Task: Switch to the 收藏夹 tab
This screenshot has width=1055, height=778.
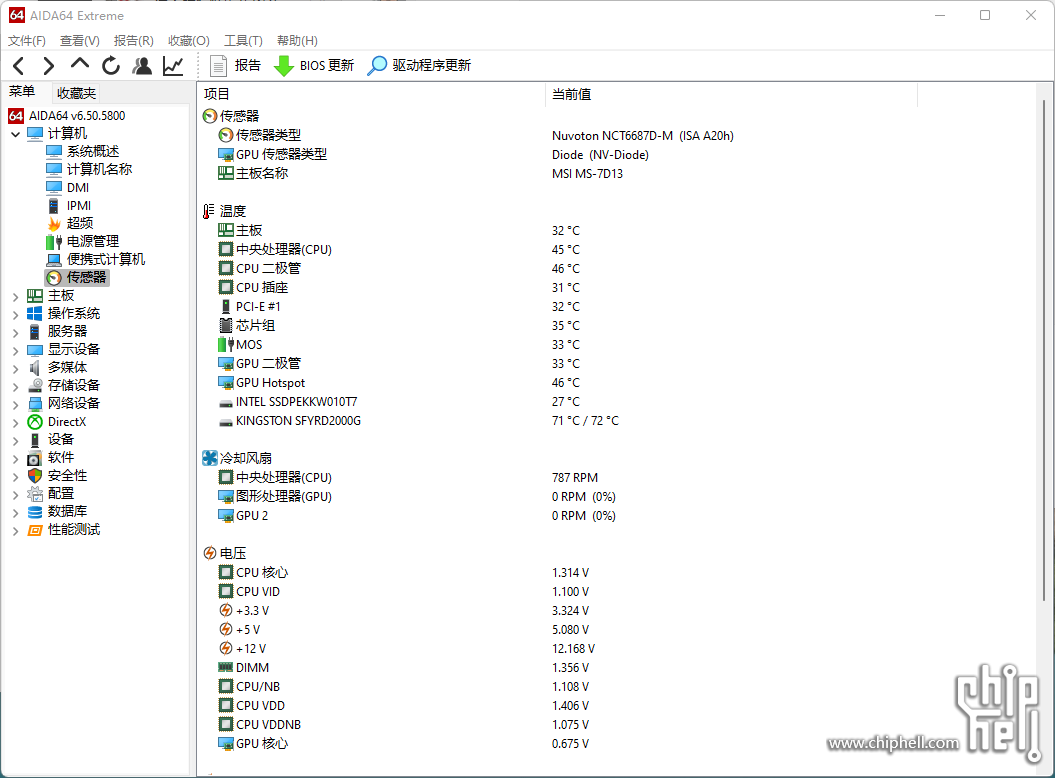Action: point(76,94)
